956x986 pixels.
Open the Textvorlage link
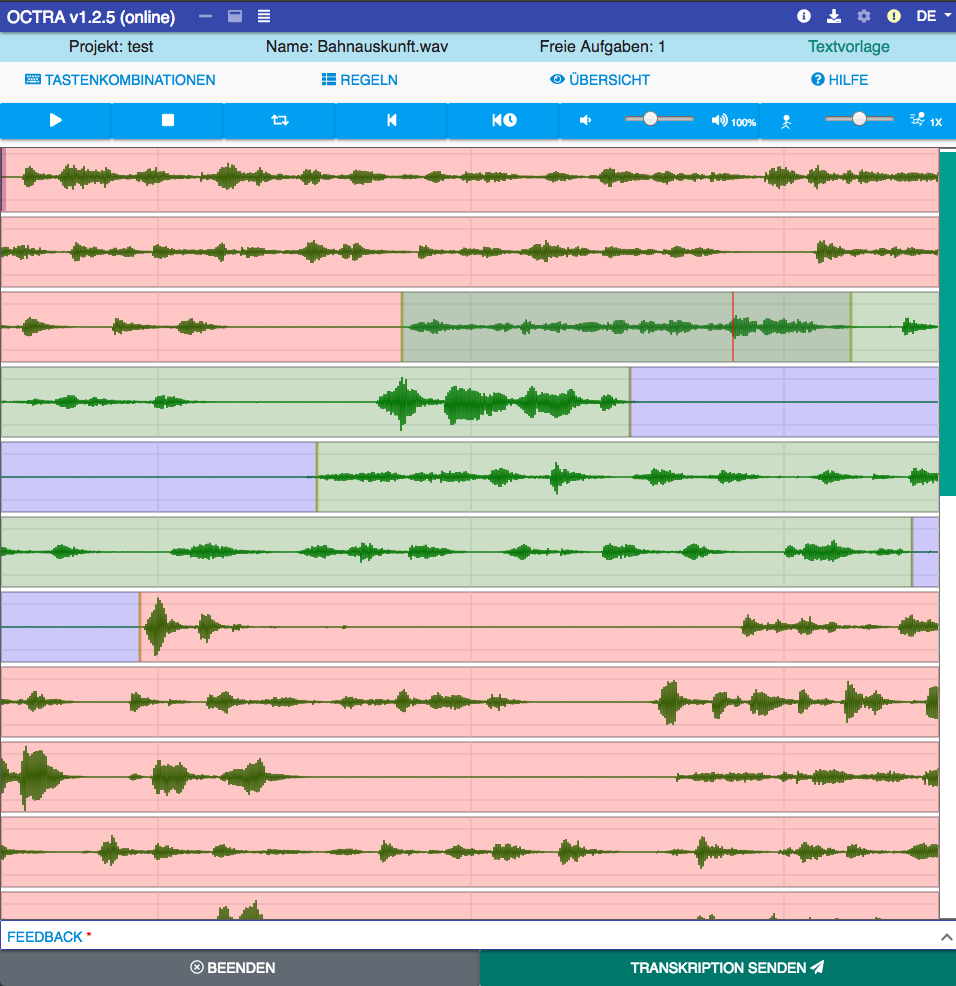click(x=848, y=46)
